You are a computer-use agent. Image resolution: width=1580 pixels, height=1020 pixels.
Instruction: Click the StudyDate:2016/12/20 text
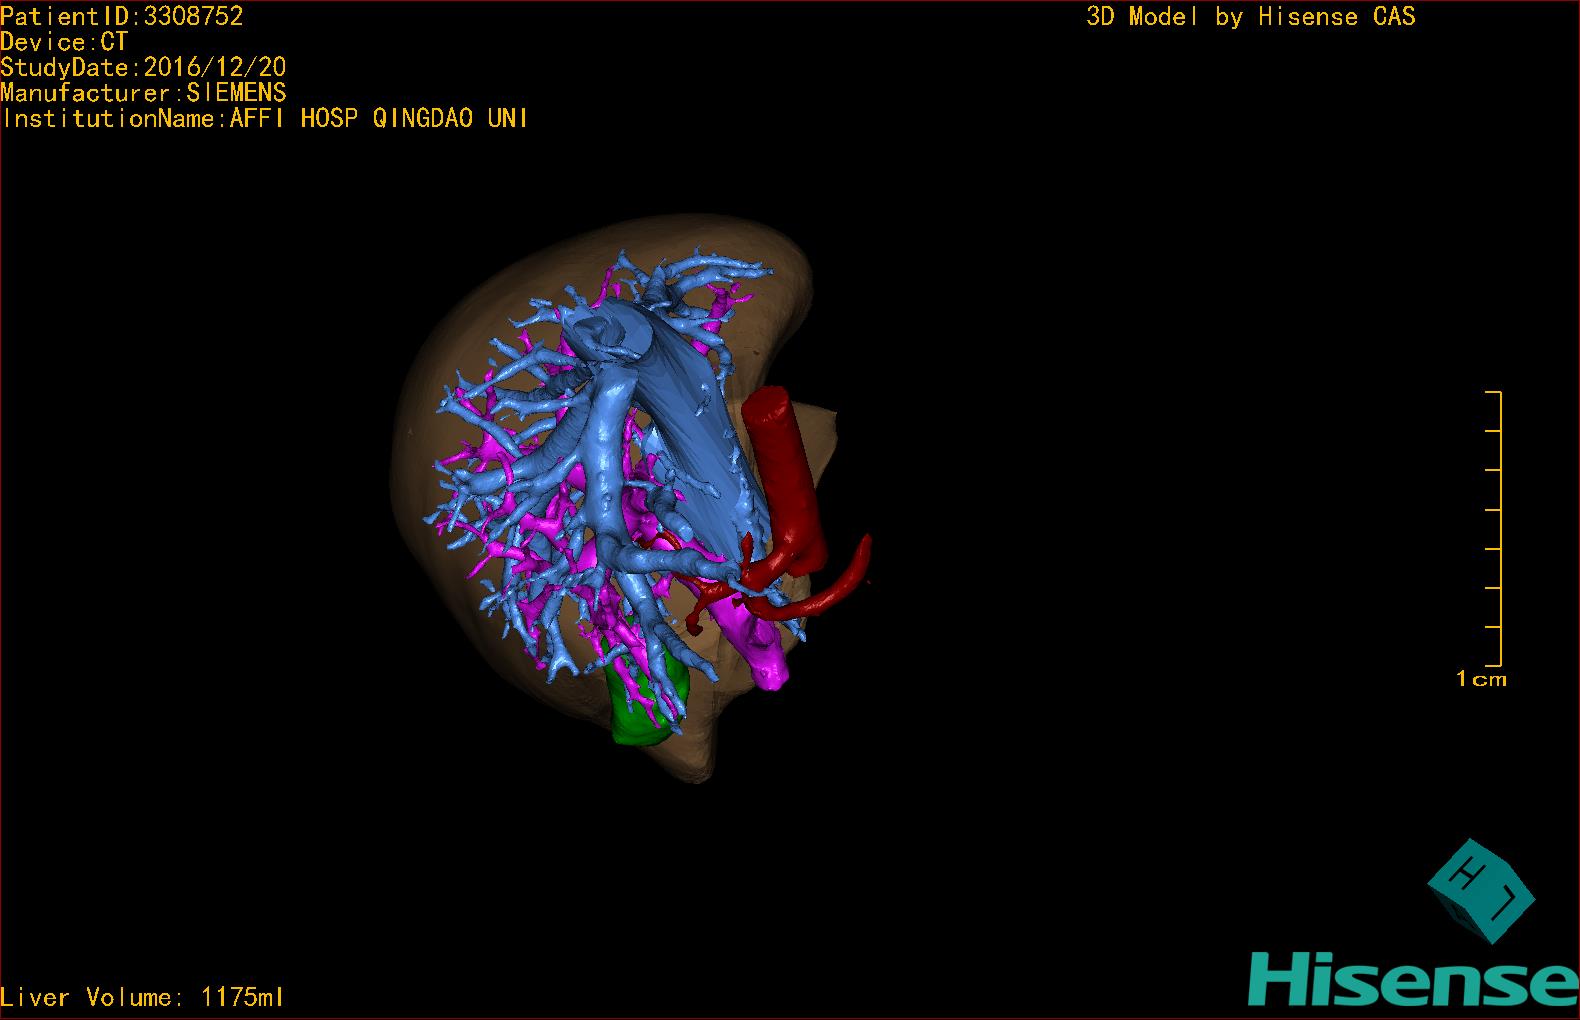coord(143,67)
